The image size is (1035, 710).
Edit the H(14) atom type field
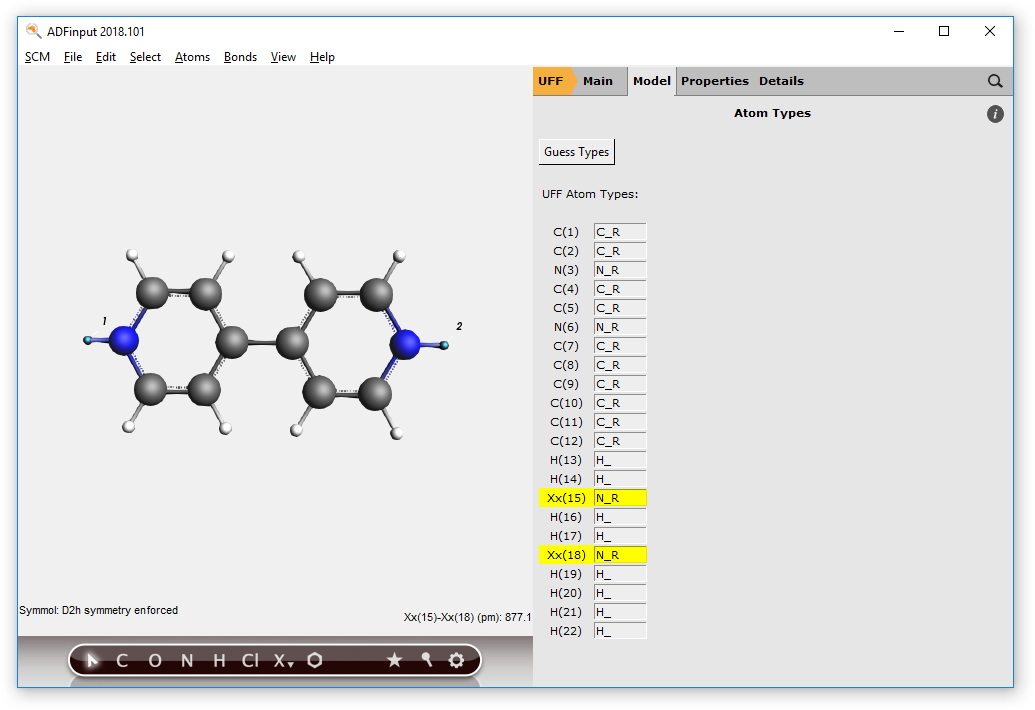tap(620, 479)
